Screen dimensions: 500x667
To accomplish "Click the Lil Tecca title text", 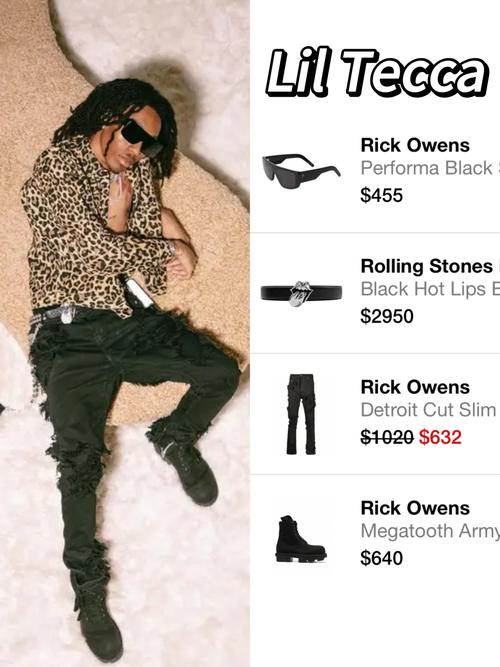I will tap(377, 72).
